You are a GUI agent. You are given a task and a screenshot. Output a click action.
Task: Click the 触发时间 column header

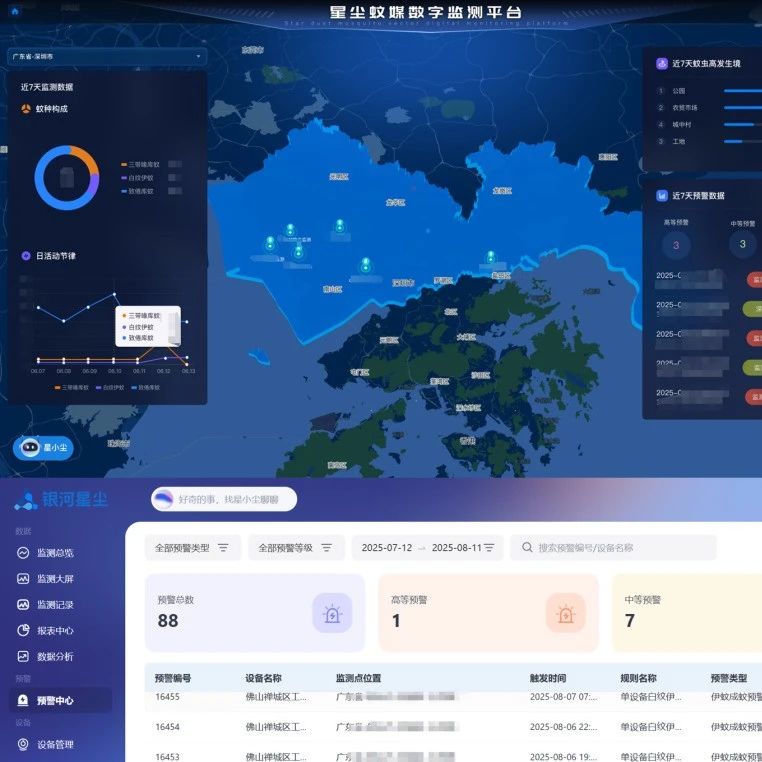pyautogui.click(x=548, y=678)
